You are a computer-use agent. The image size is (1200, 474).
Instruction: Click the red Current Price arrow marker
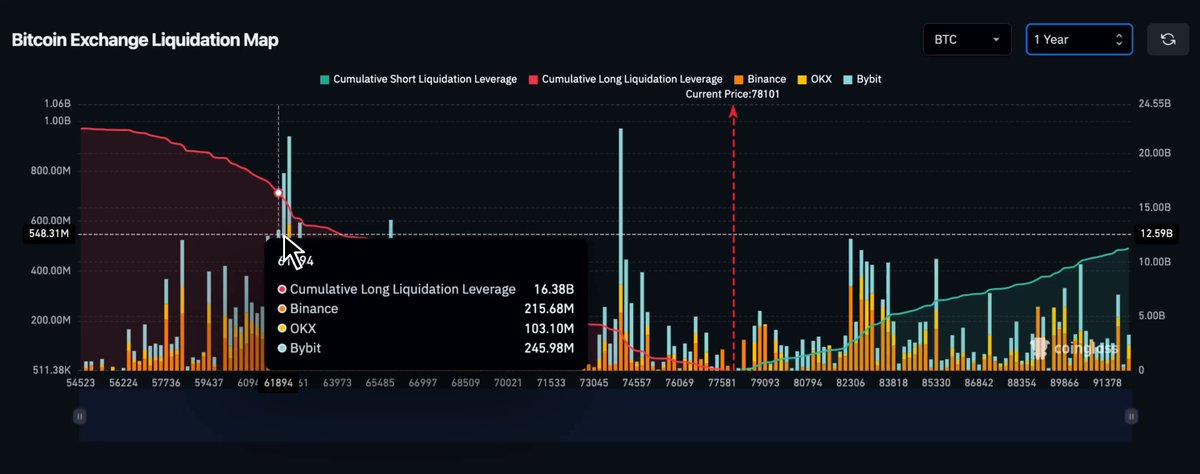733,113
